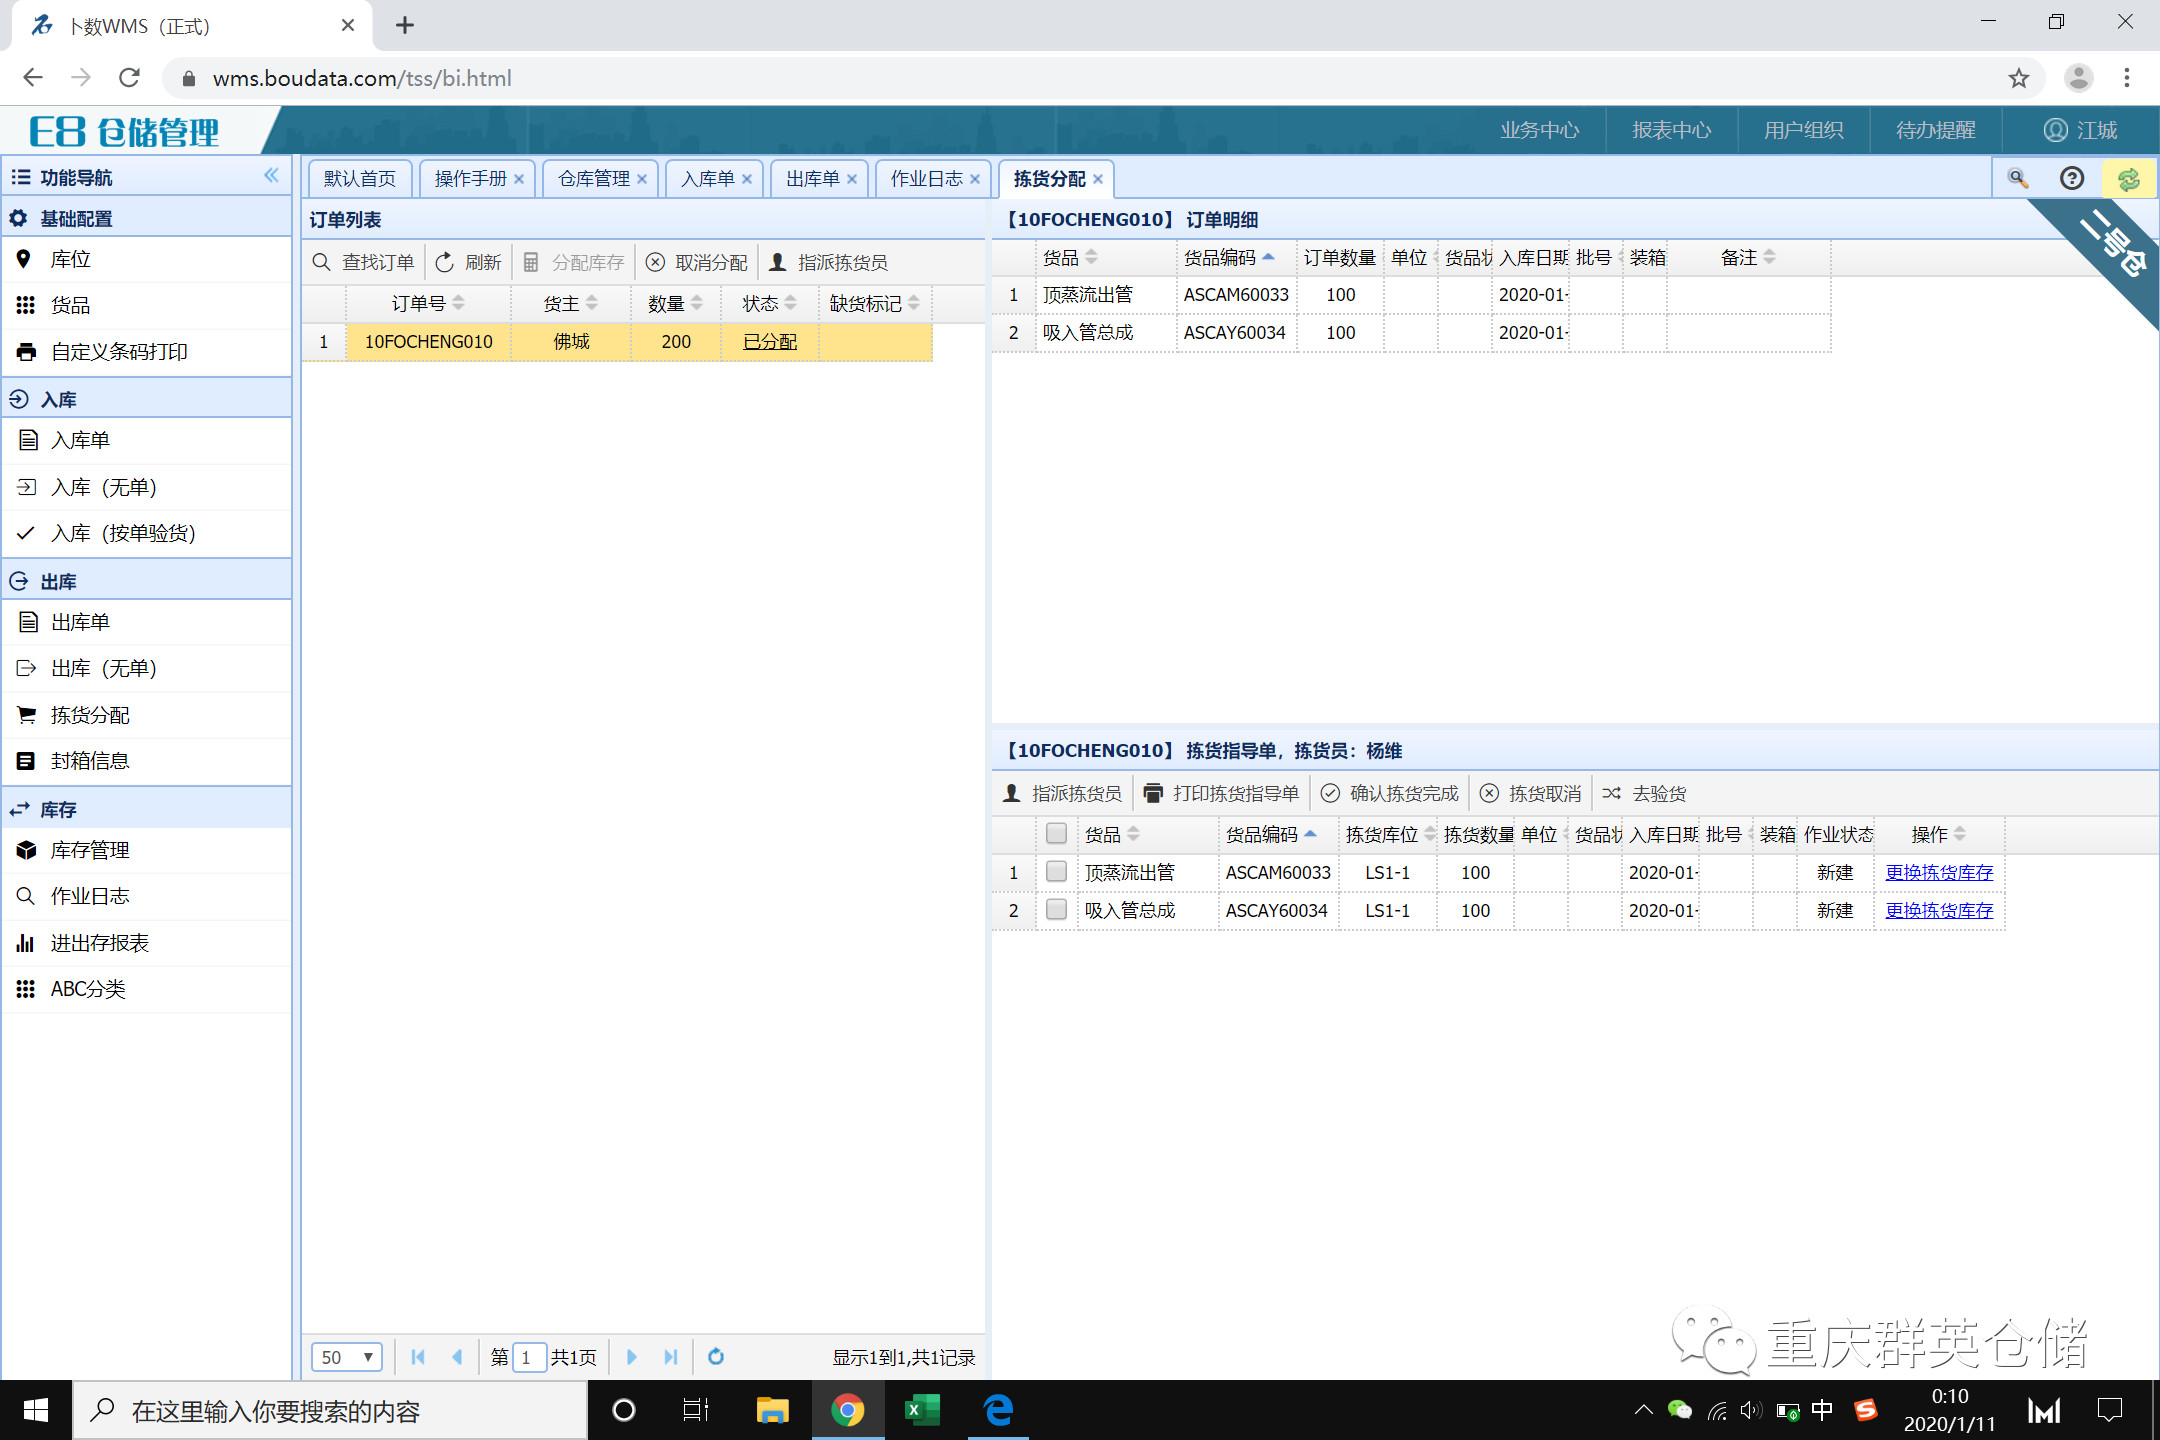
Task: Open 出库(无单) in the sidebar
Action: tap(147, 668)
